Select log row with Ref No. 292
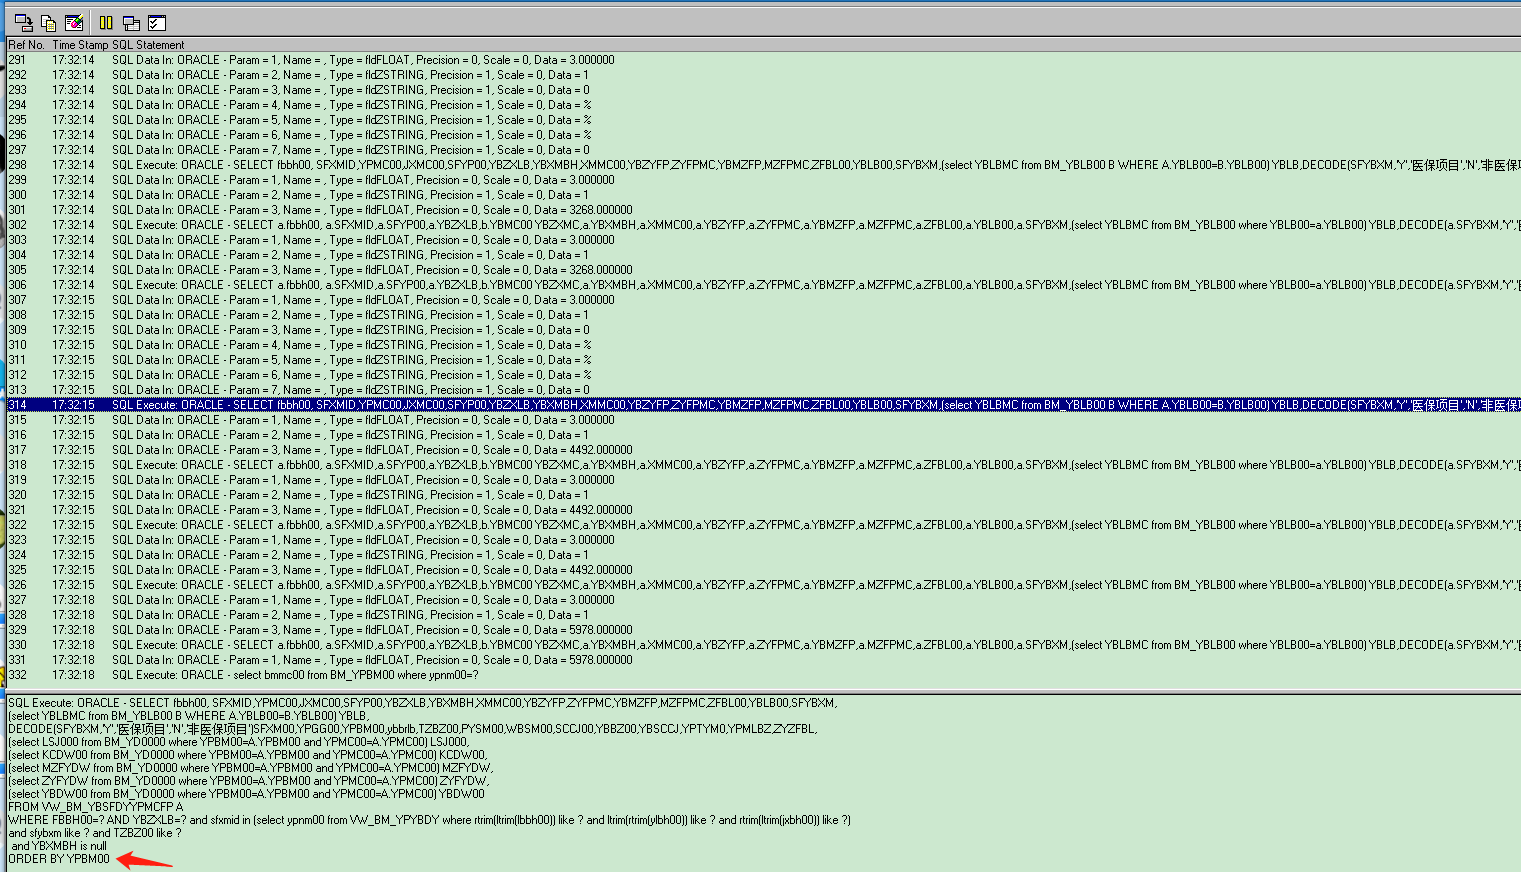 [764, 75]
